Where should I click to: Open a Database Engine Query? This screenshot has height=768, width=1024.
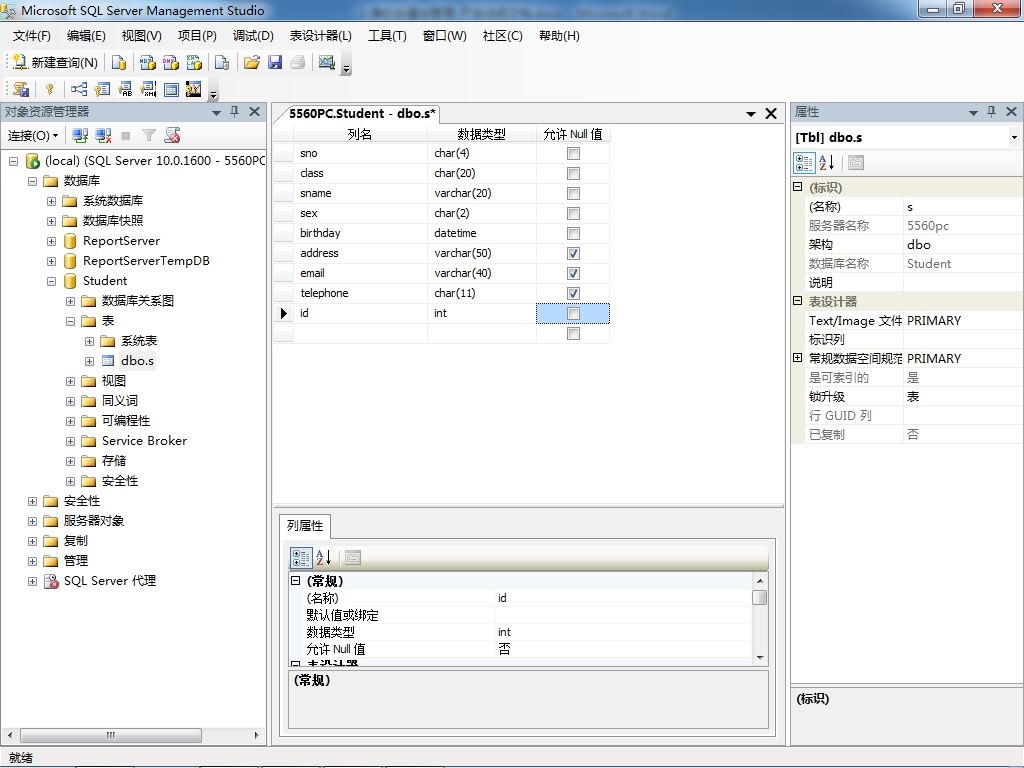119,62
